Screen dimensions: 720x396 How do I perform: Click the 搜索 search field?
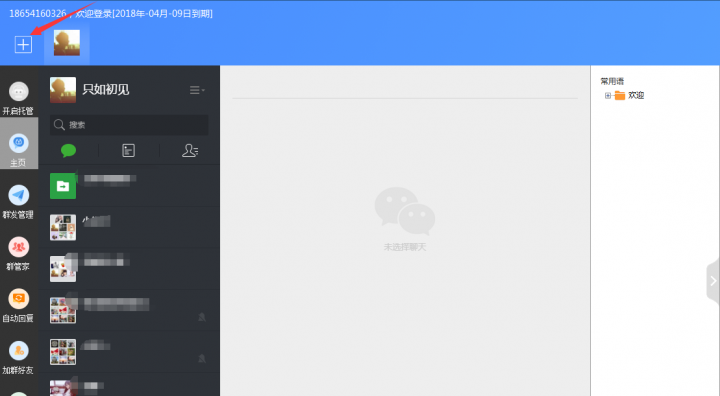coord(129,124)
